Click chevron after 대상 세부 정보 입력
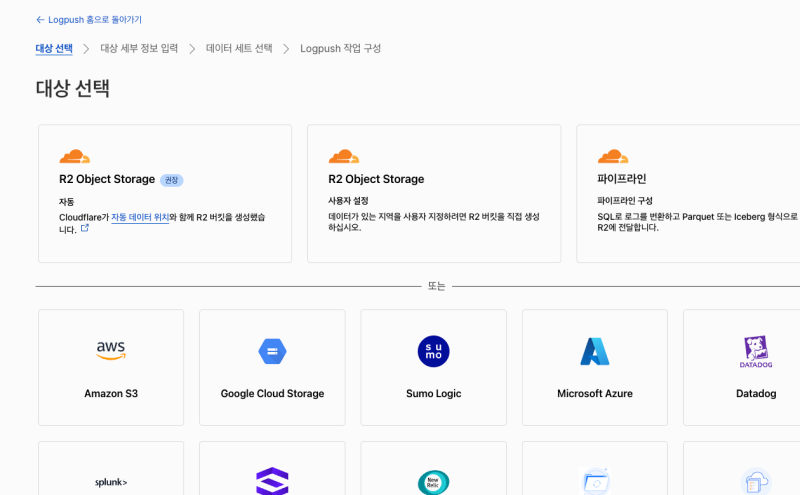 [x=192, y=49]
